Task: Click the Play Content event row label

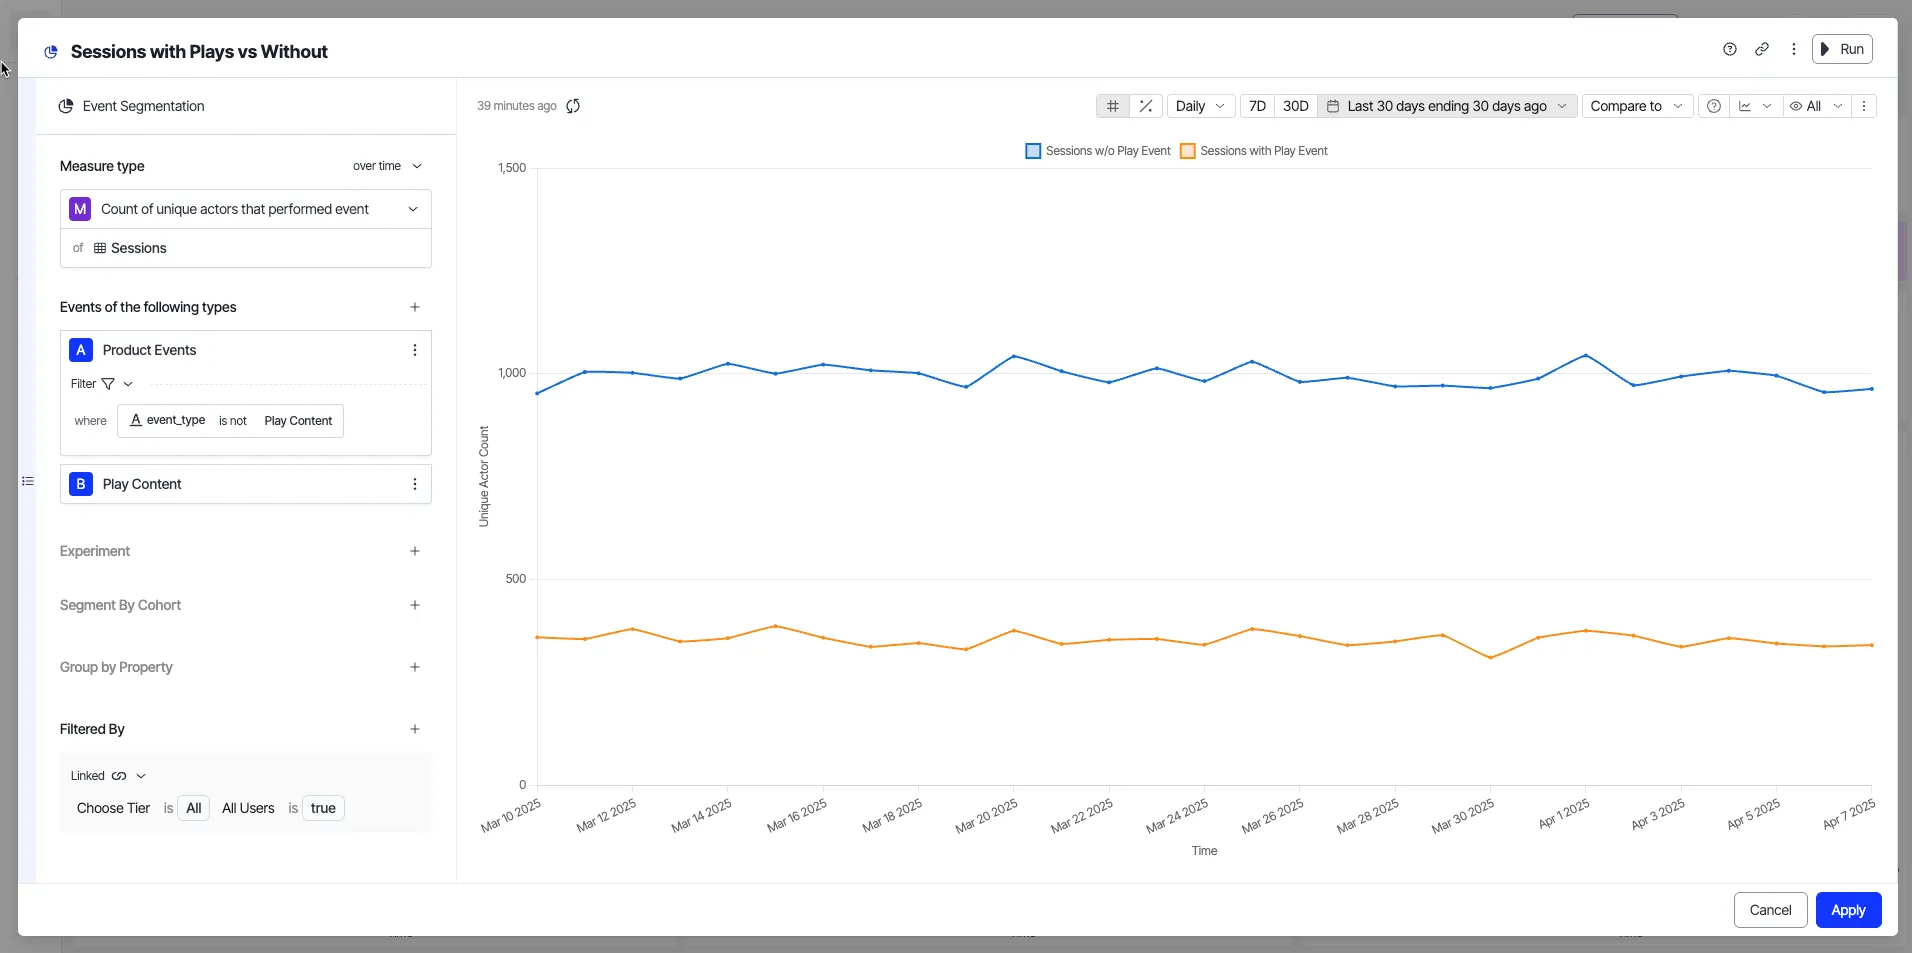Action: coord(142,484)
